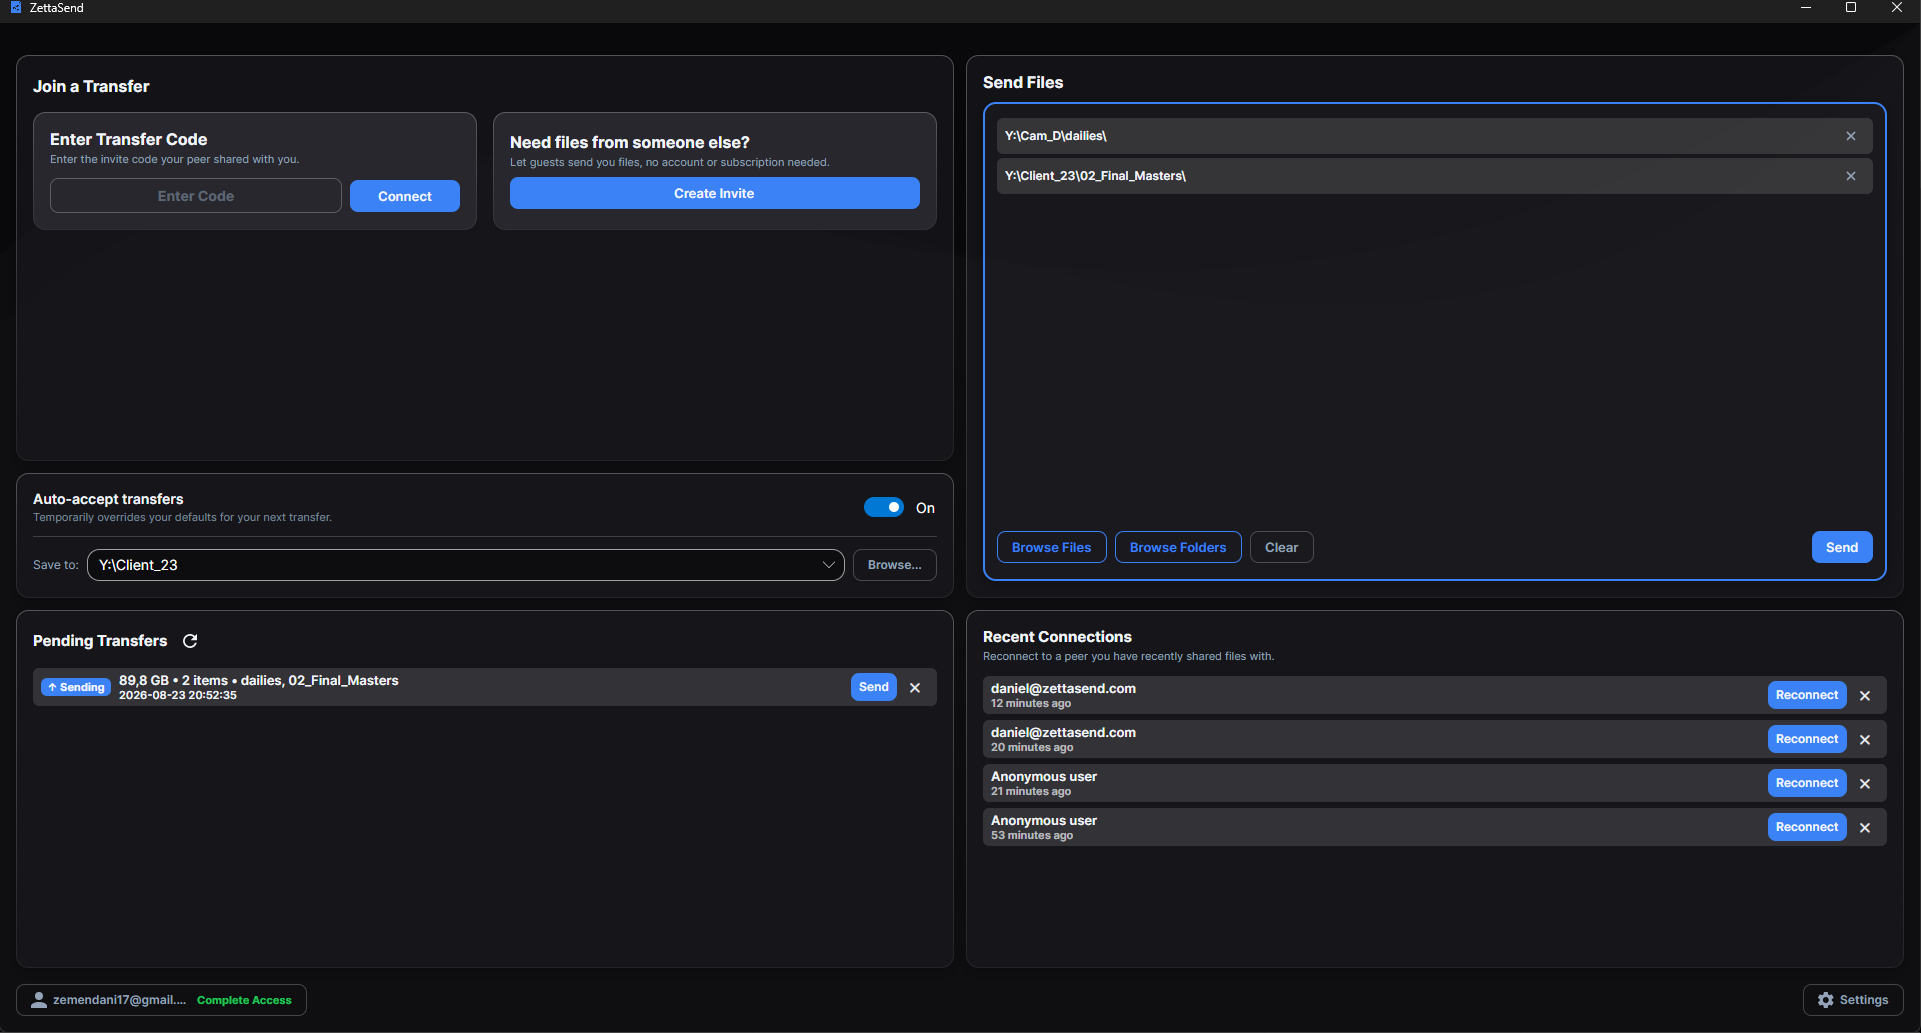Viewport: 1921px width, 1033px height.
Task: Reconnect to daniel@zettasend.com from 20 minutes ago
Action: (1807, 739)
